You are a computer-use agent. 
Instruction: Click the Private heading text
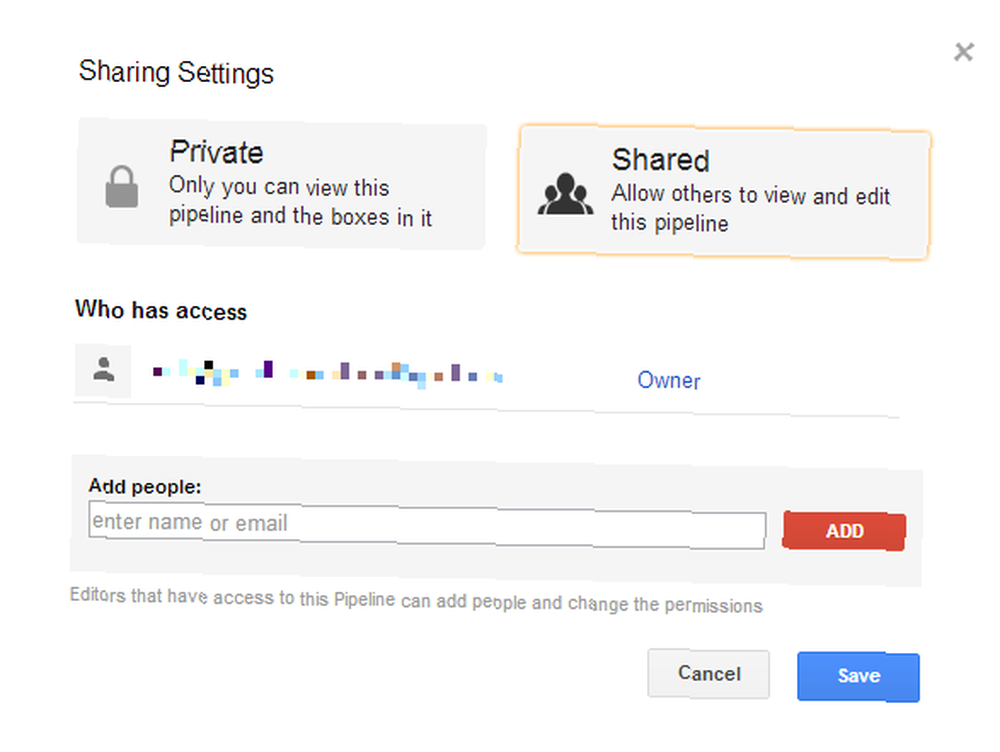coord(216,152)
